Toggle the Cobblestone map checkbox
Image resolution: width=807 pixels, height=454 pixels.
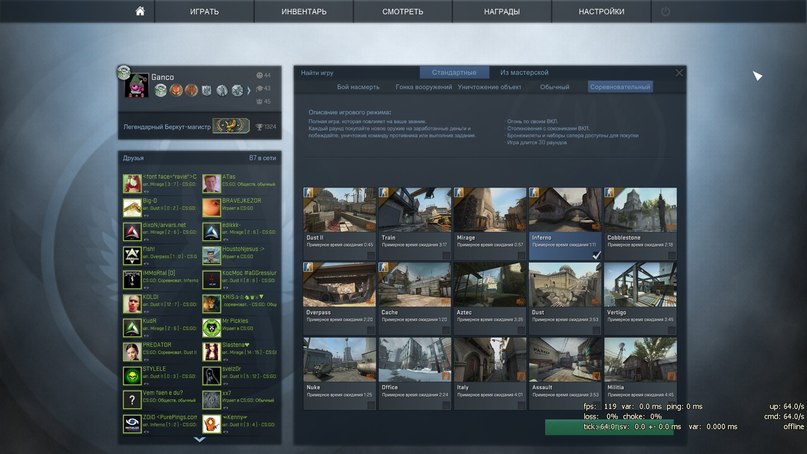[x=671, y=255]
